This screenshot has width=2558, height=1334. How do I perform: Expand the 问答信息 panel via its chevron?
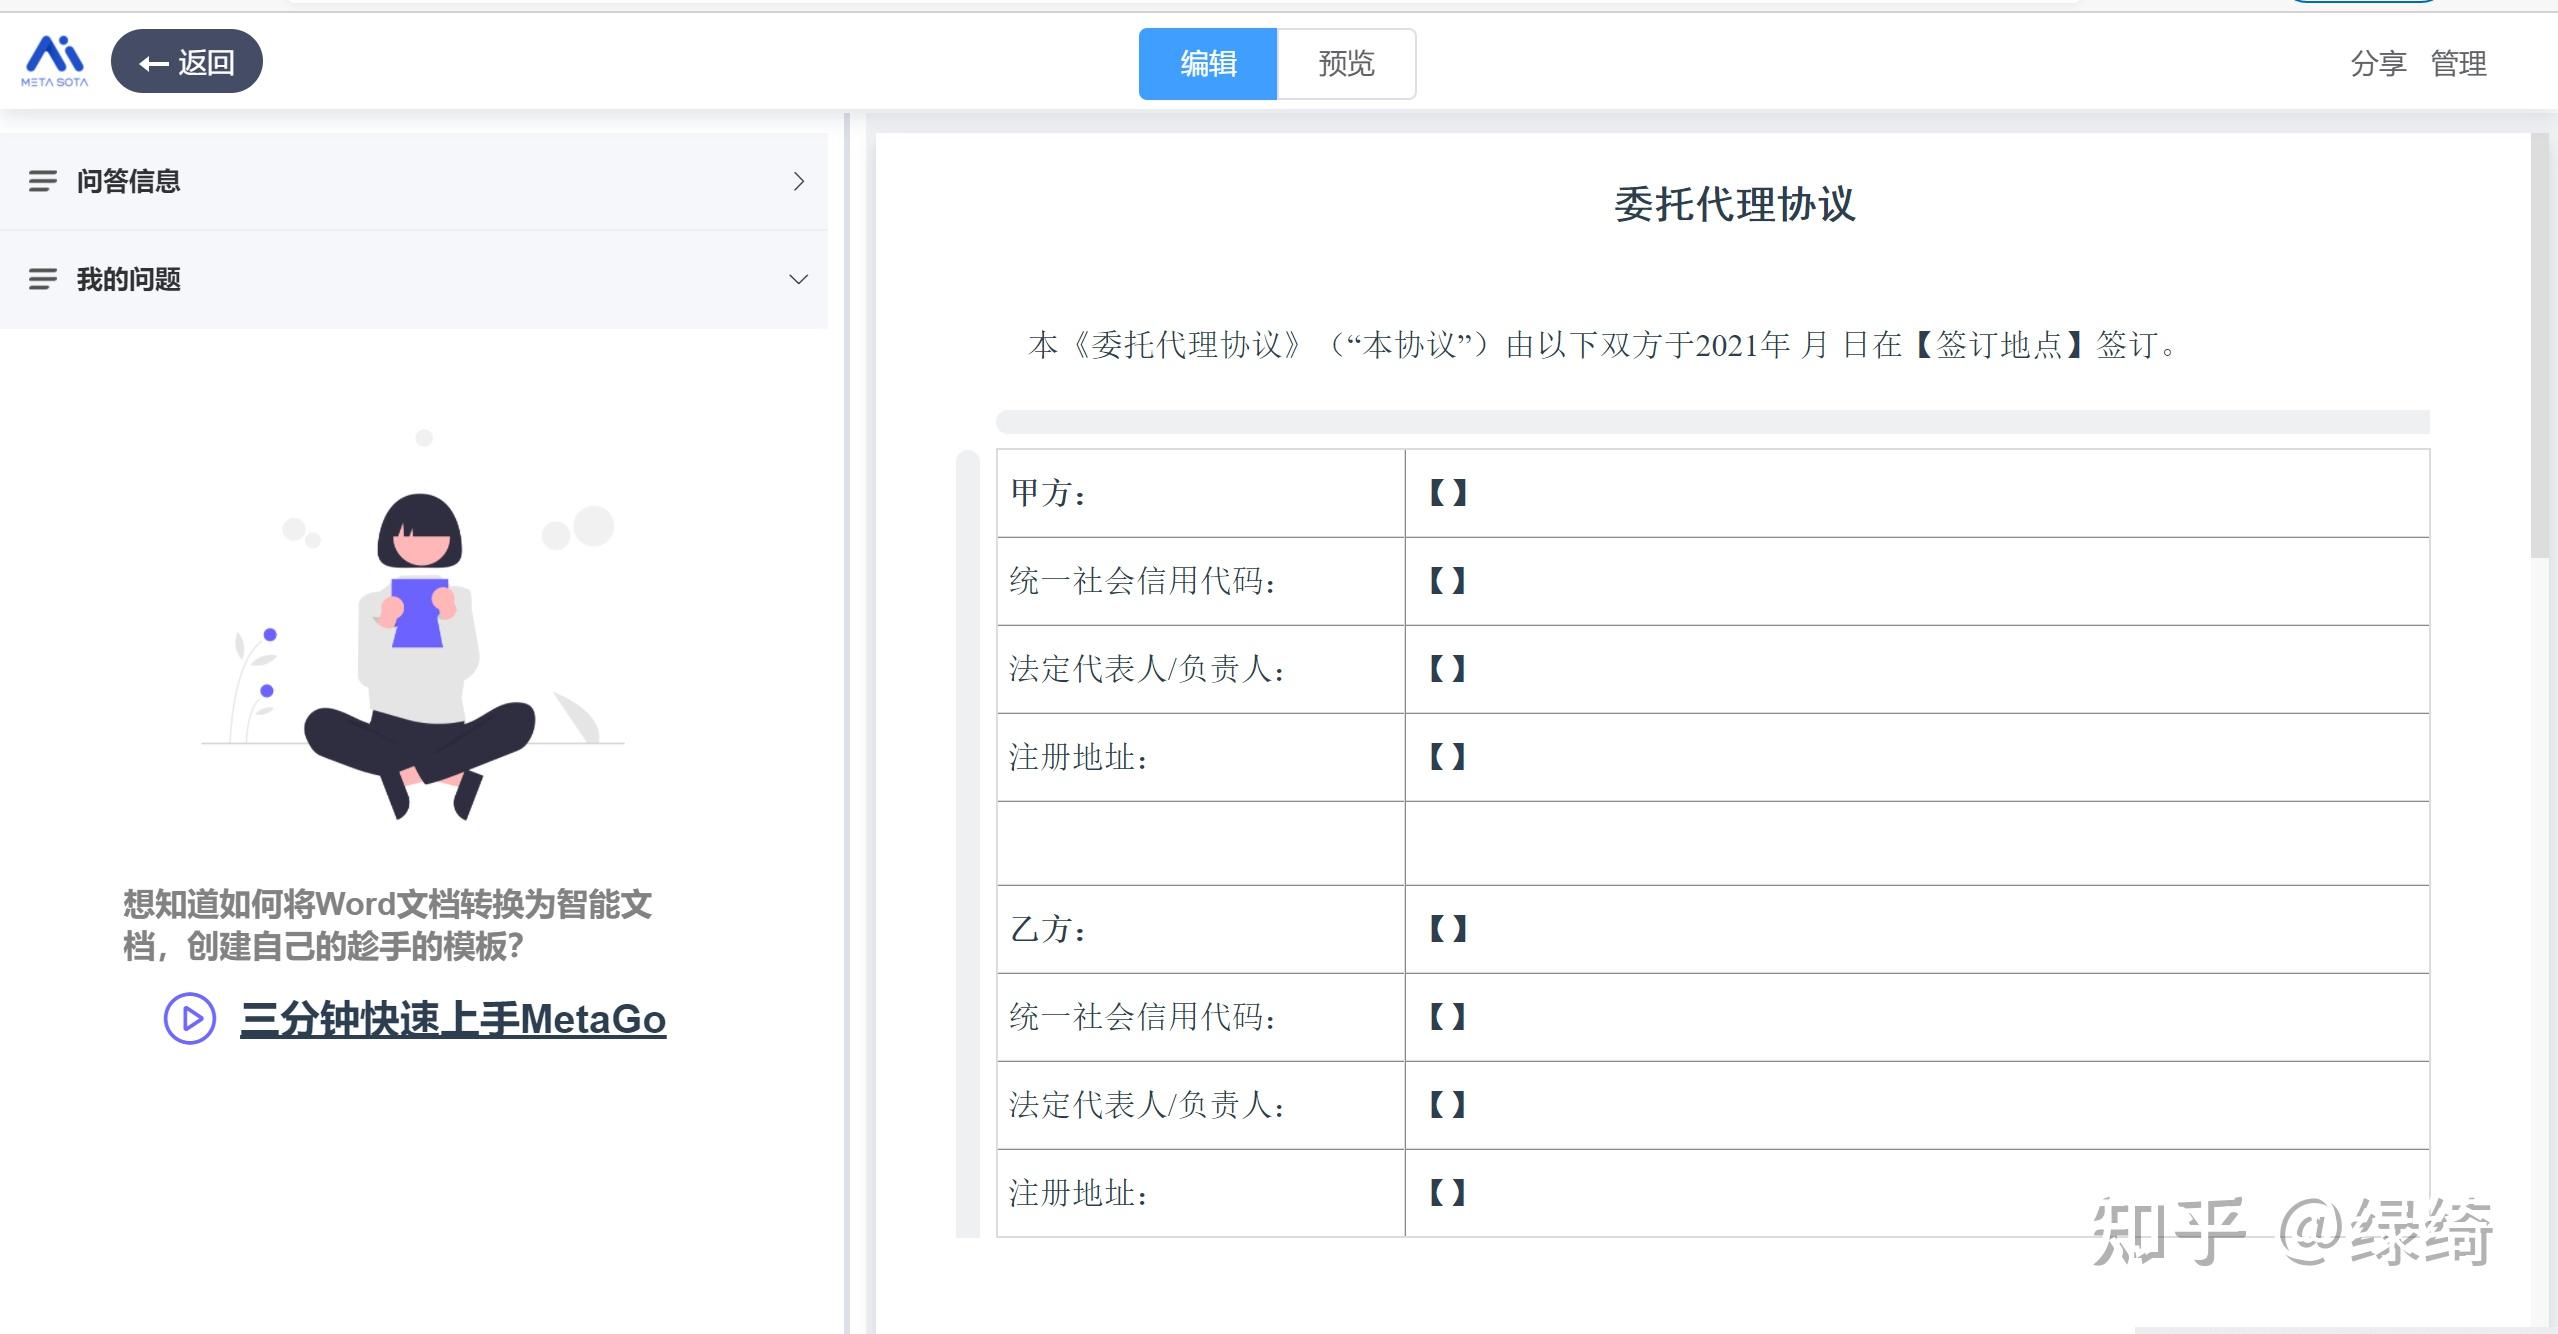pyautogui.click(x=797, y=181)
